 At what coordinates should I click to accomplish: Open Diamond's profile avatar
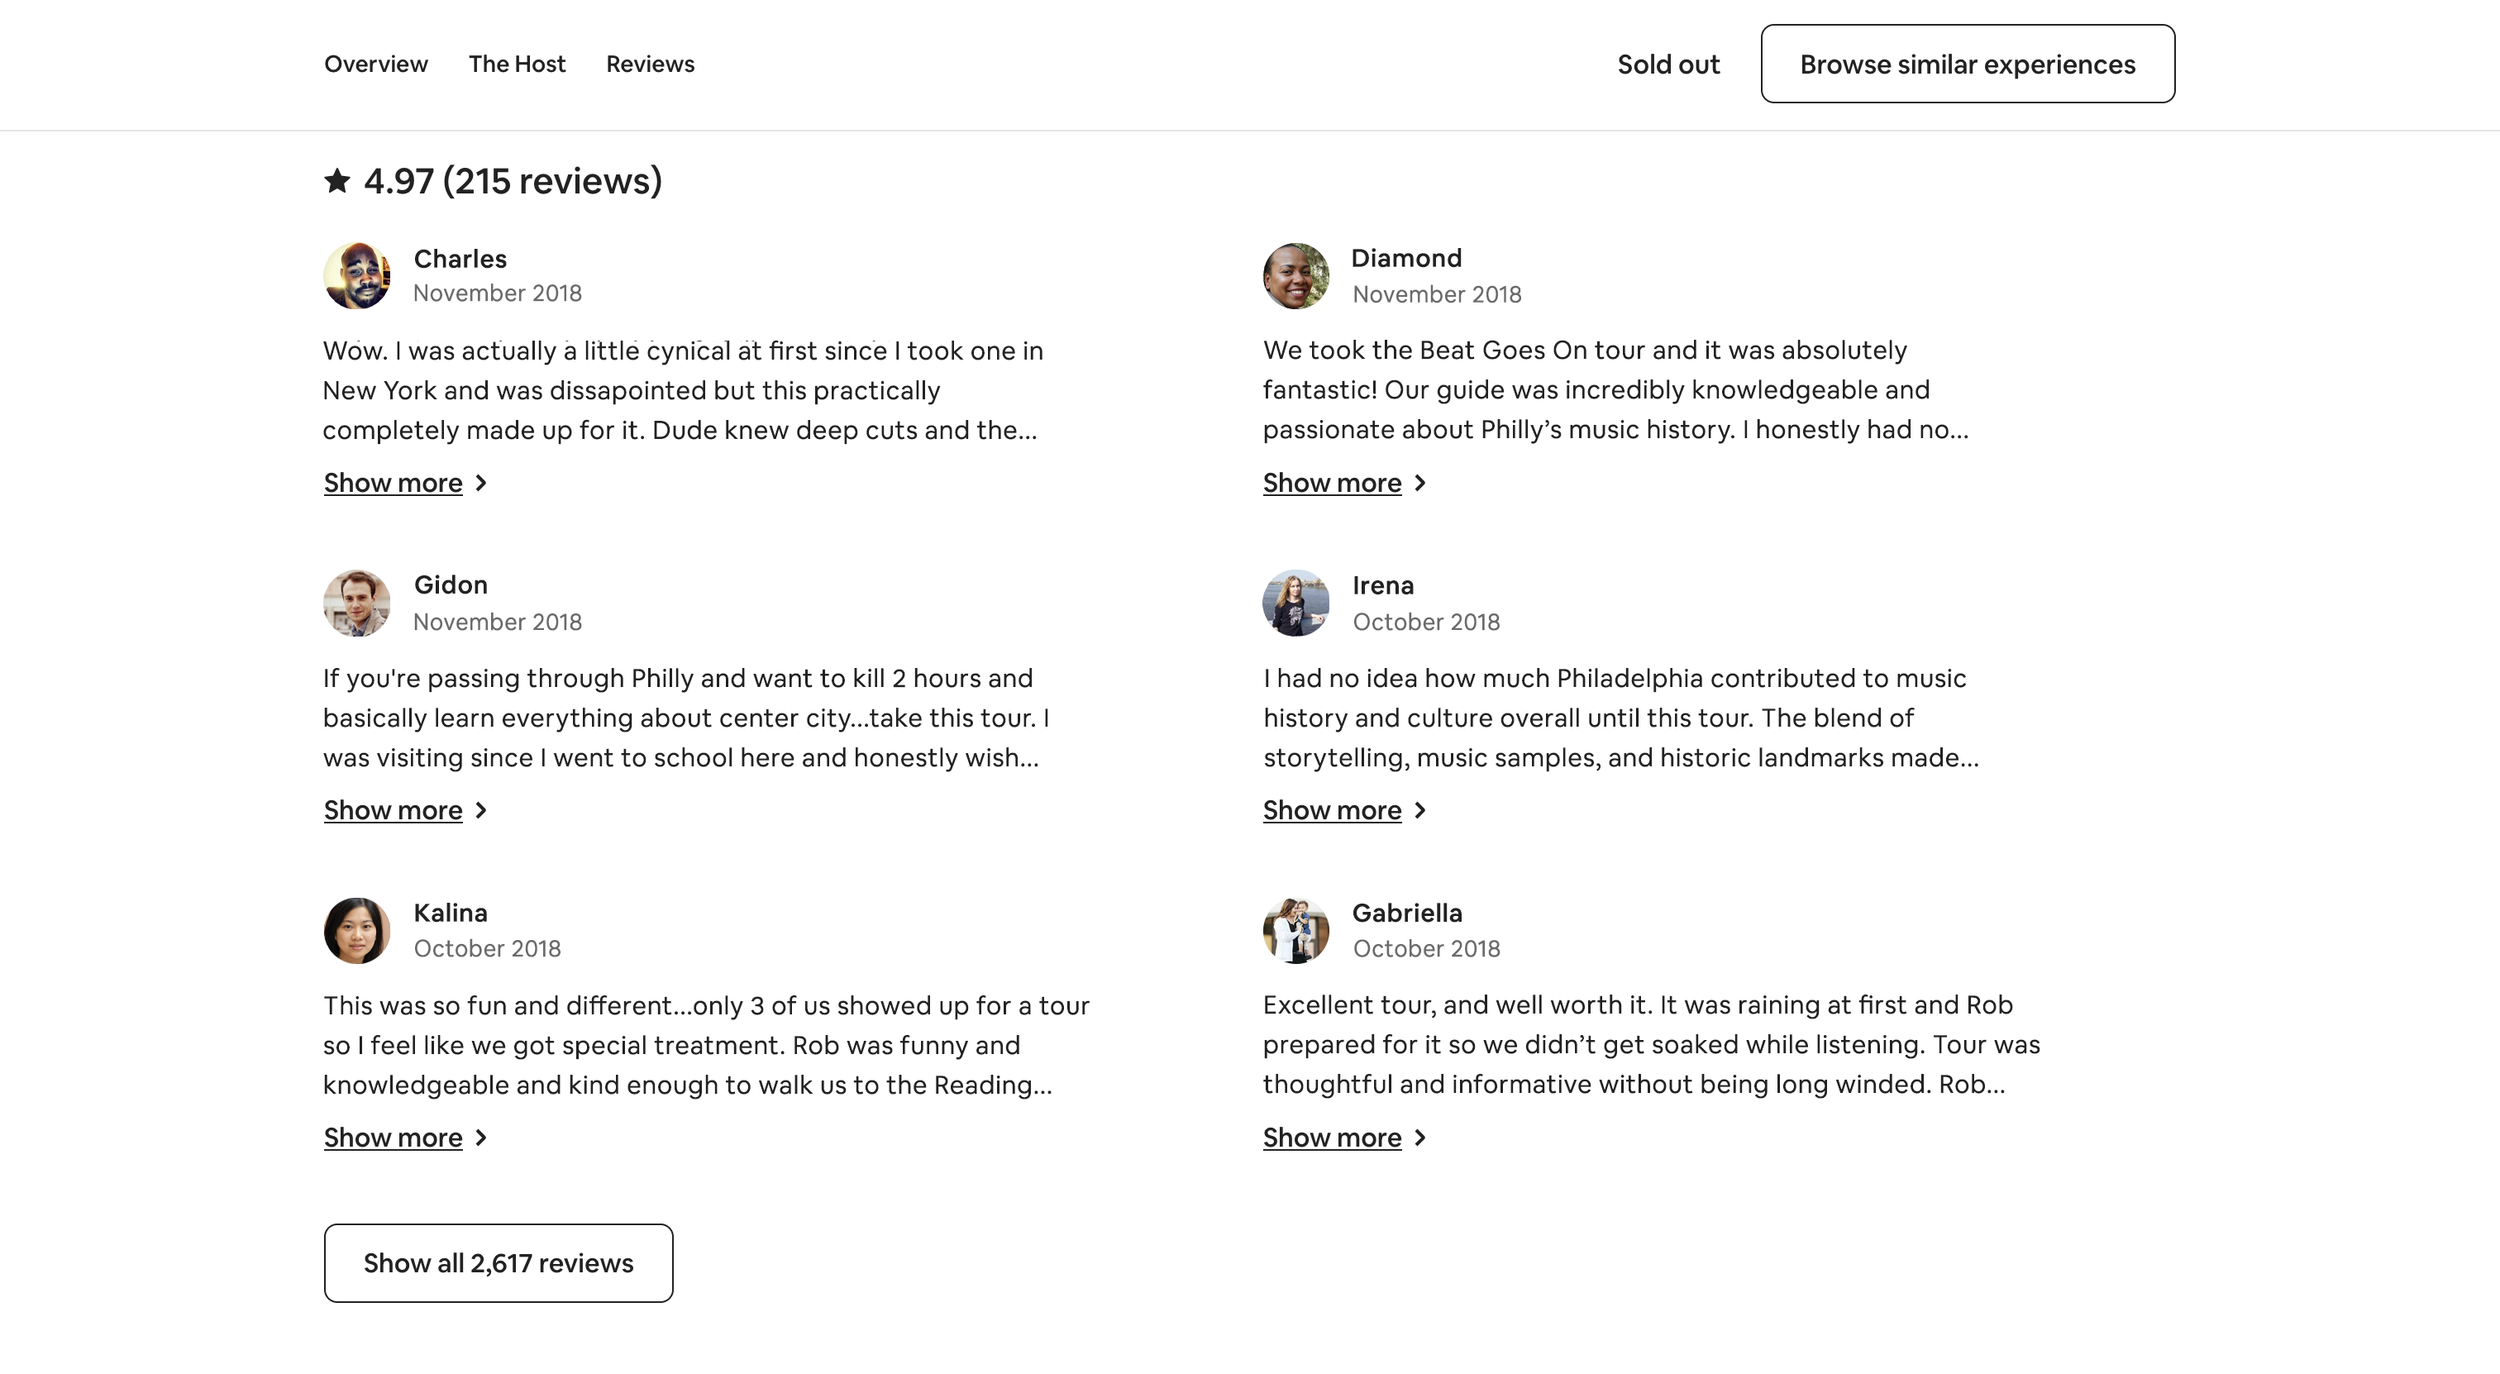click(1296, 276)
